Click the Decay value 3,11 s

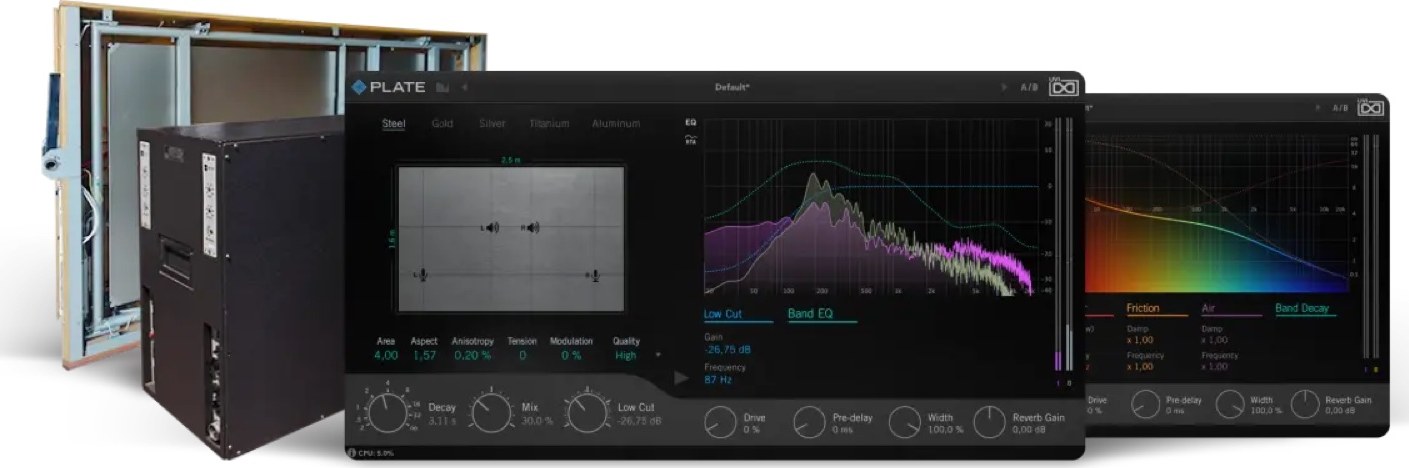443,421
